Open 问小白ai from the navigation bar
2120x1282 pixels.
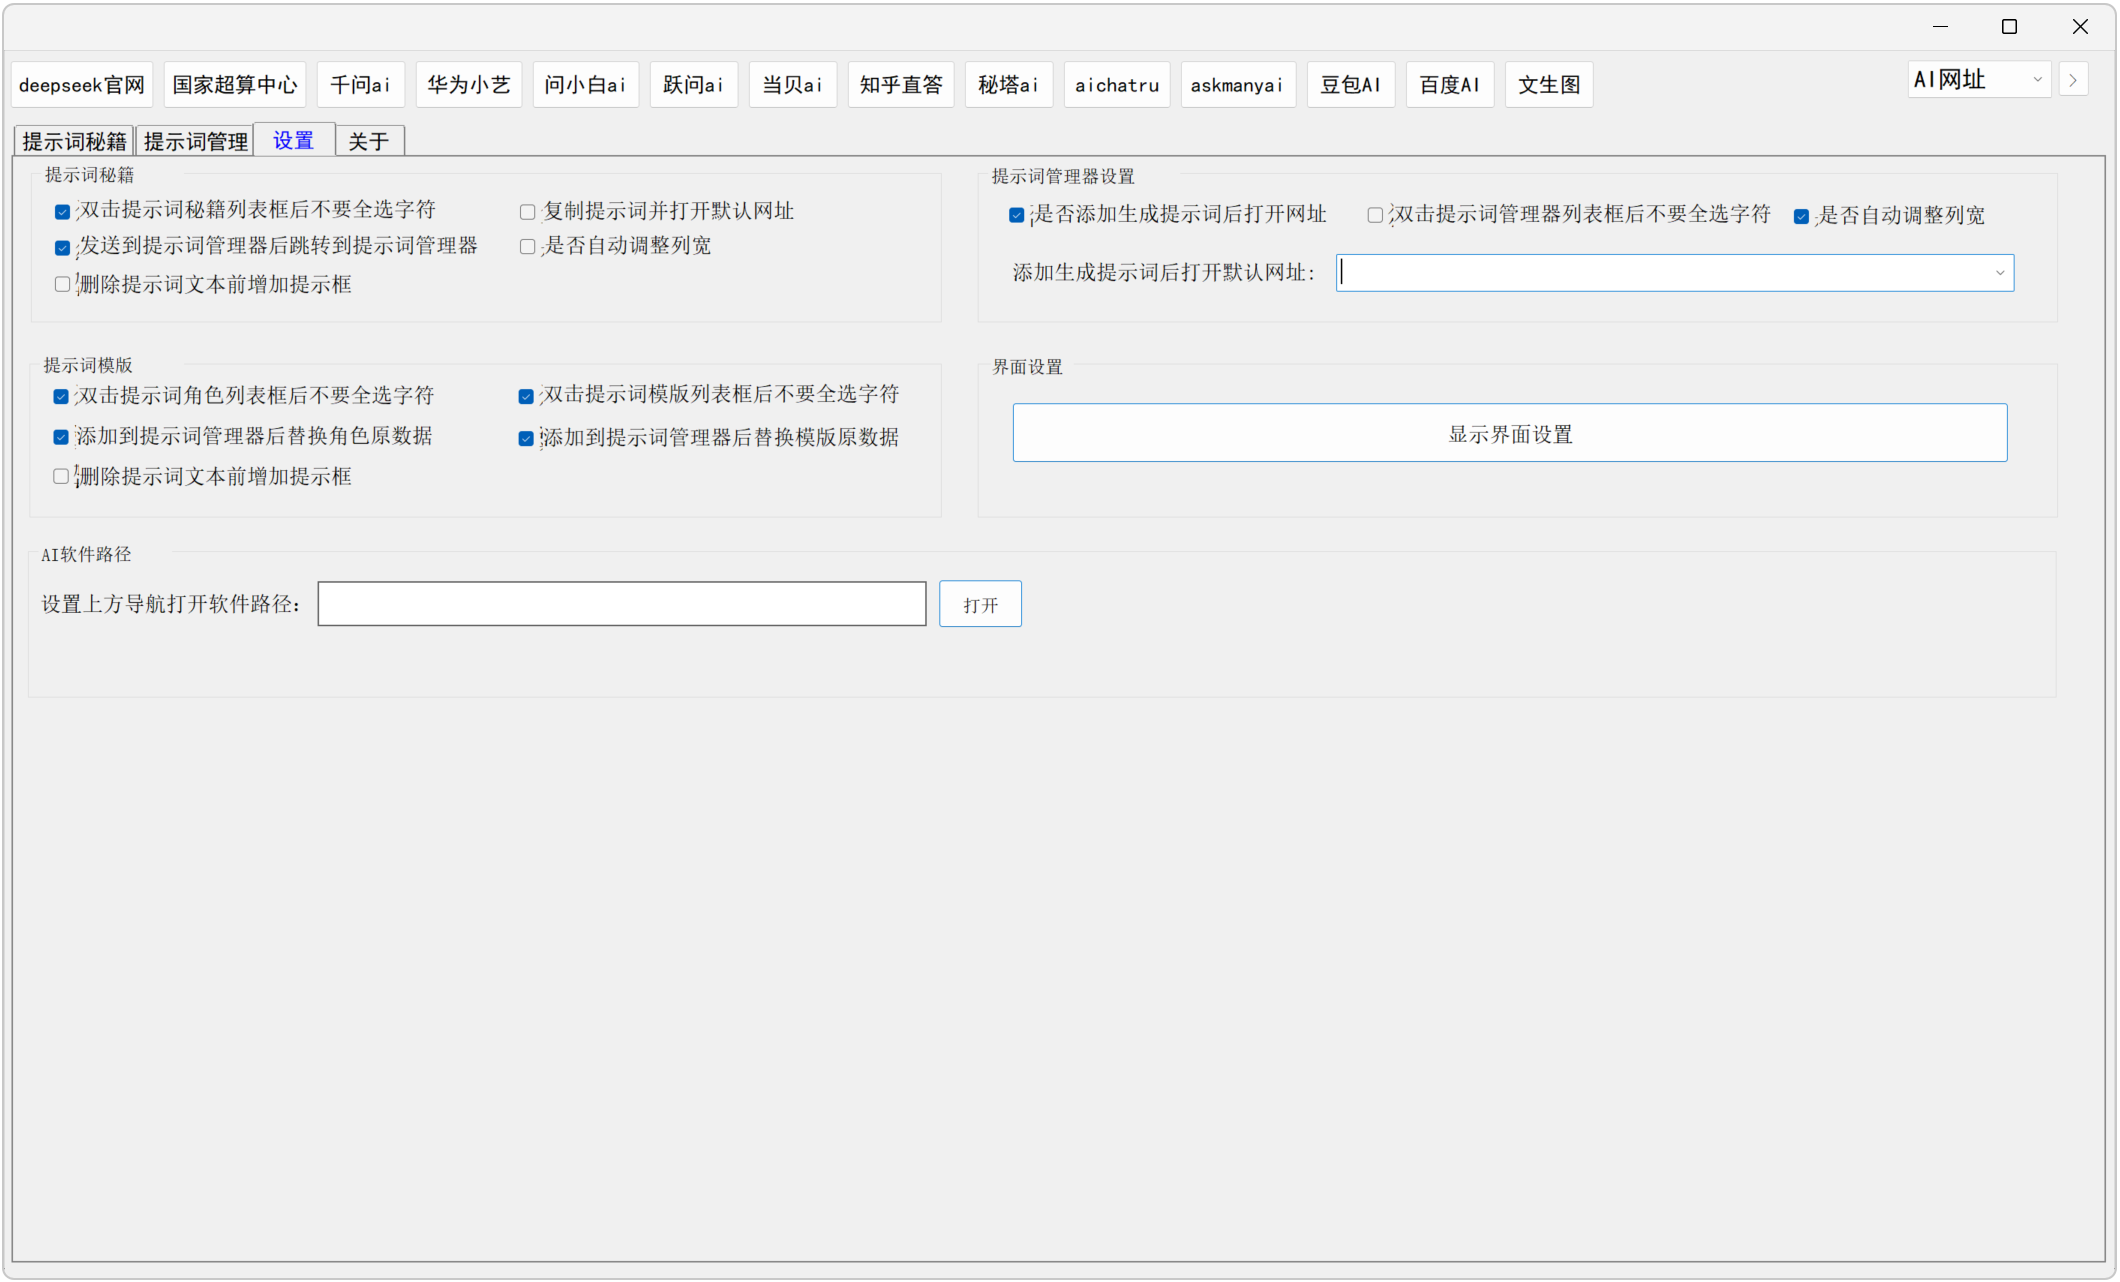tap(585, 85)
